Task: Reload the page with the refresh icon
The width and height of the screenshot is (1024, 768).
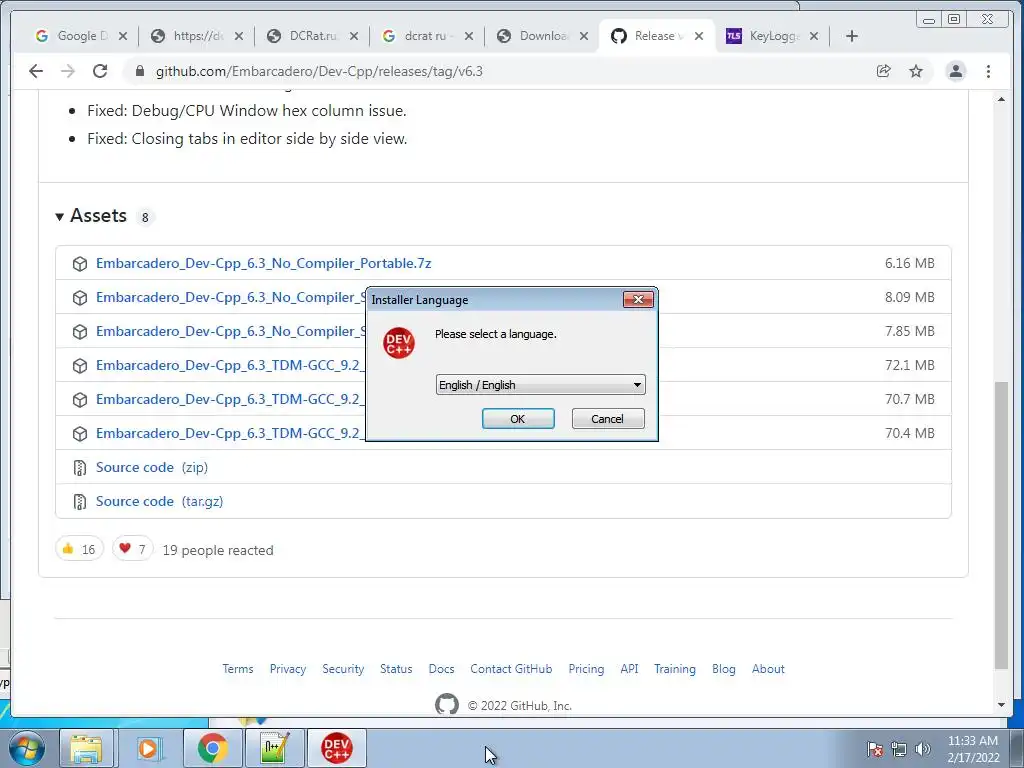Action: pyautogui.click(x=100, y=71)
